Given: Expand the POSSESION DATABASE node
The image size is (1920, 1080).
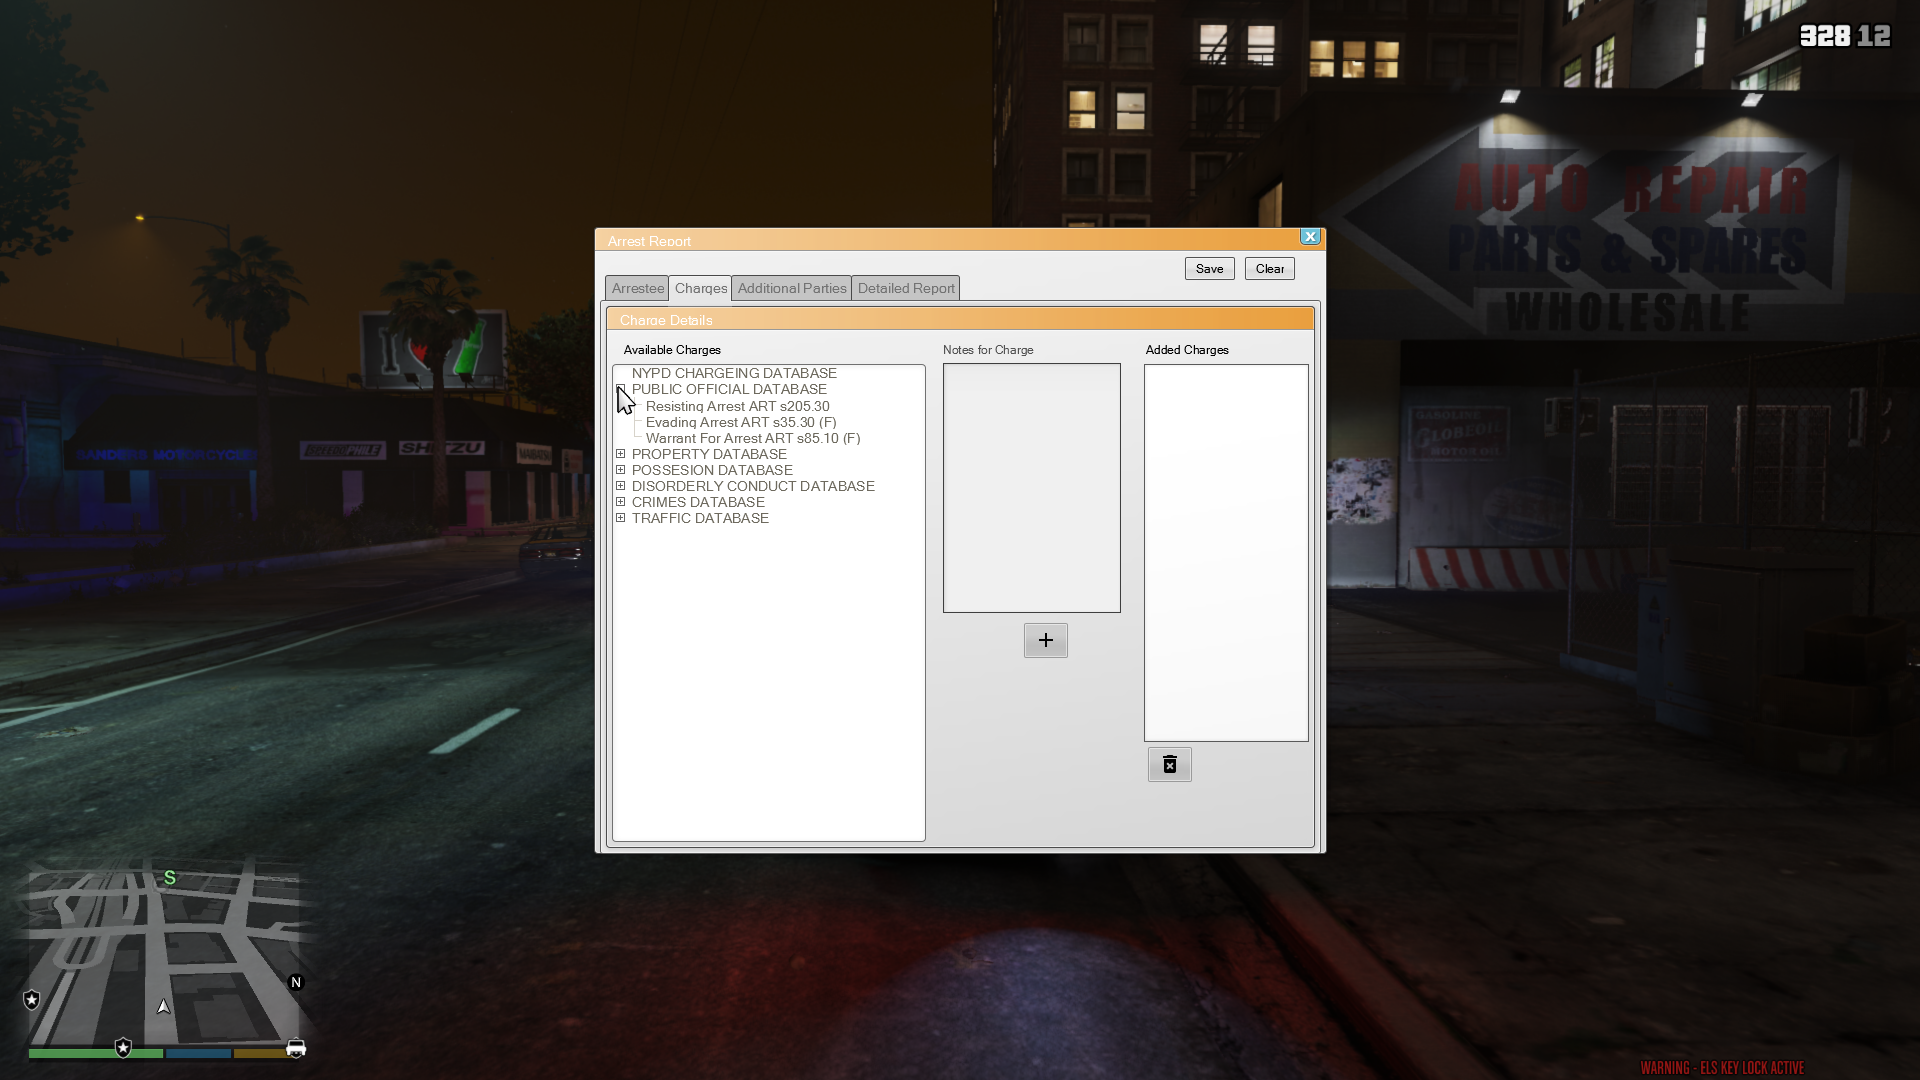Looking at the screenshot, I should [x=621, y=470].
